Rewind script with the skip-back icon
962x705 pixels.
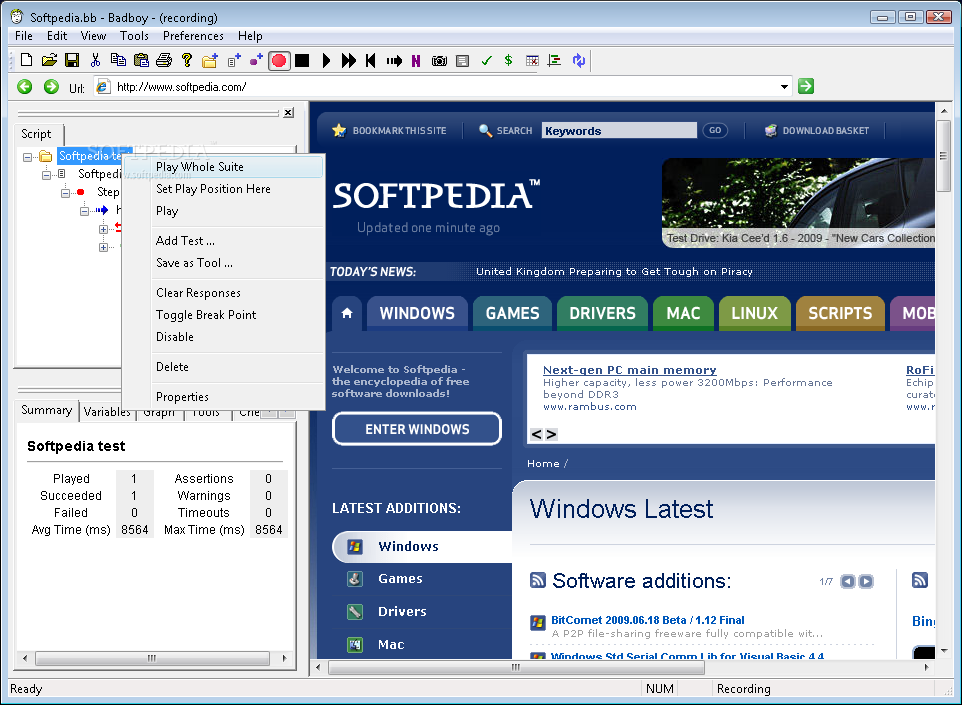click(371, 60)
